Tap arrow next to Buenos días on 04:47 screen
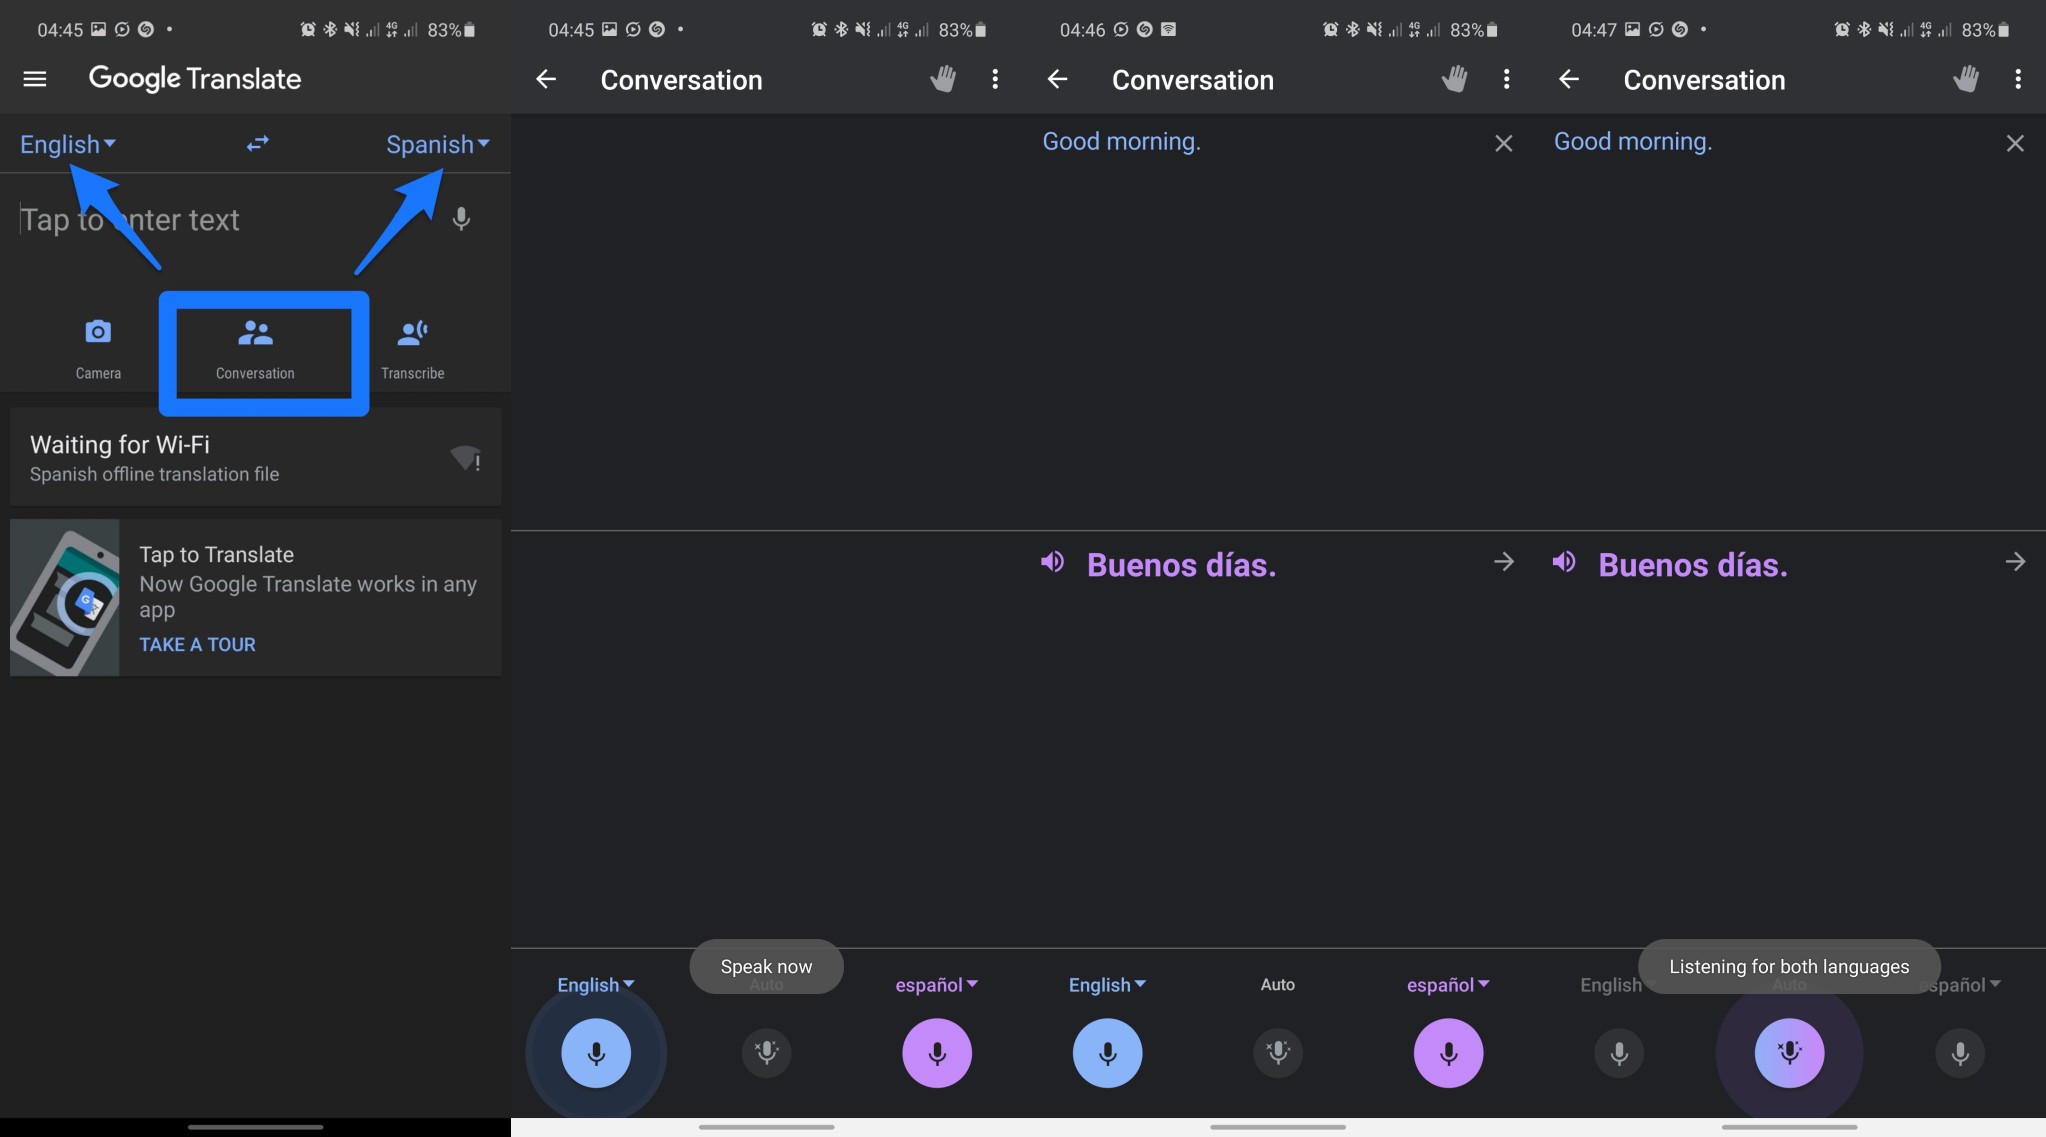2046x1137 pixels. [2015, 562]
